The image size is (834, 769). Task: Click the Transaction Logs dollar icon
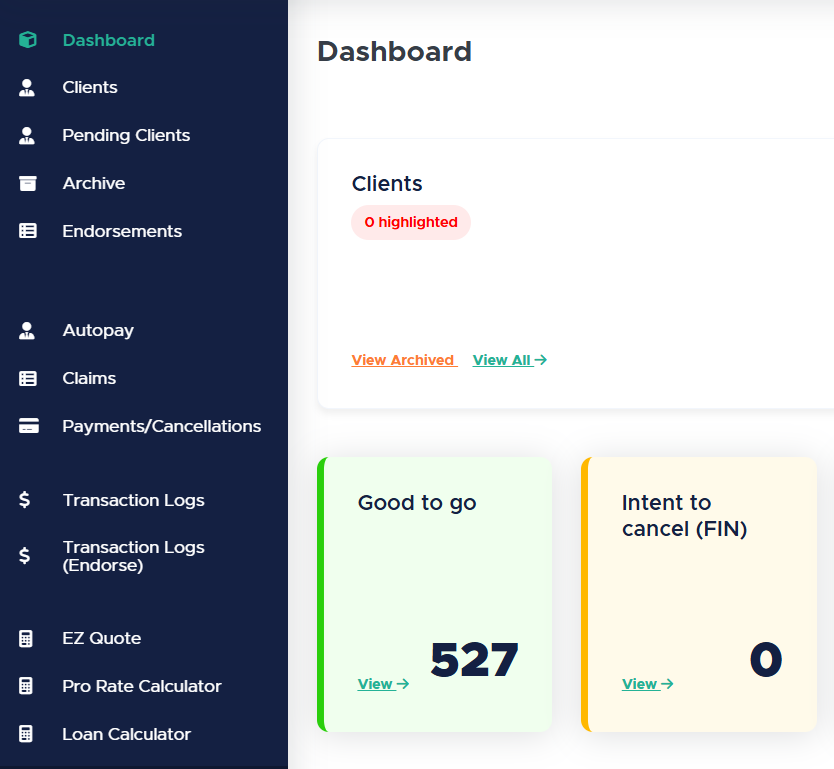pyautogui.click(x=25, y=500)
